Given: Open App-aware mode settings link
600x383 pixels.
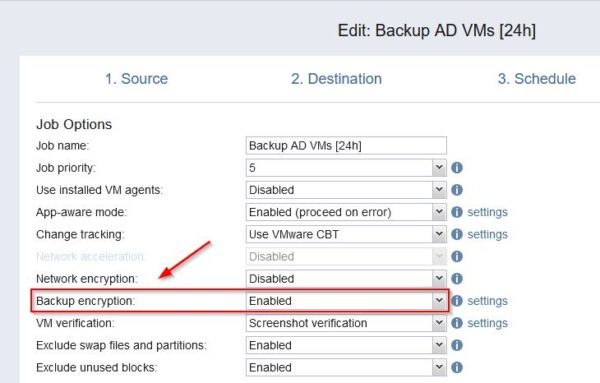Looking at the screenshot, I should pyautogui.click(x=488, y=212).
